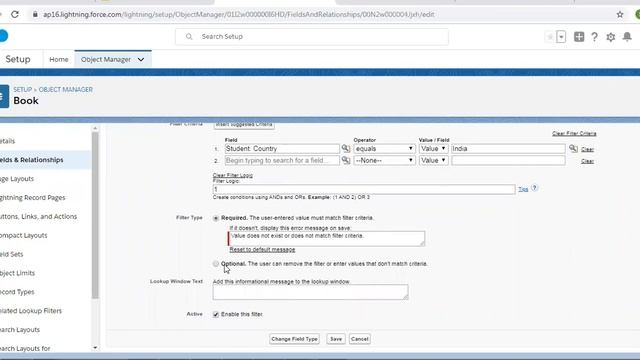Open the notifications bell
The height and width of the screenshot is (360, 640).
coord(627,37)
